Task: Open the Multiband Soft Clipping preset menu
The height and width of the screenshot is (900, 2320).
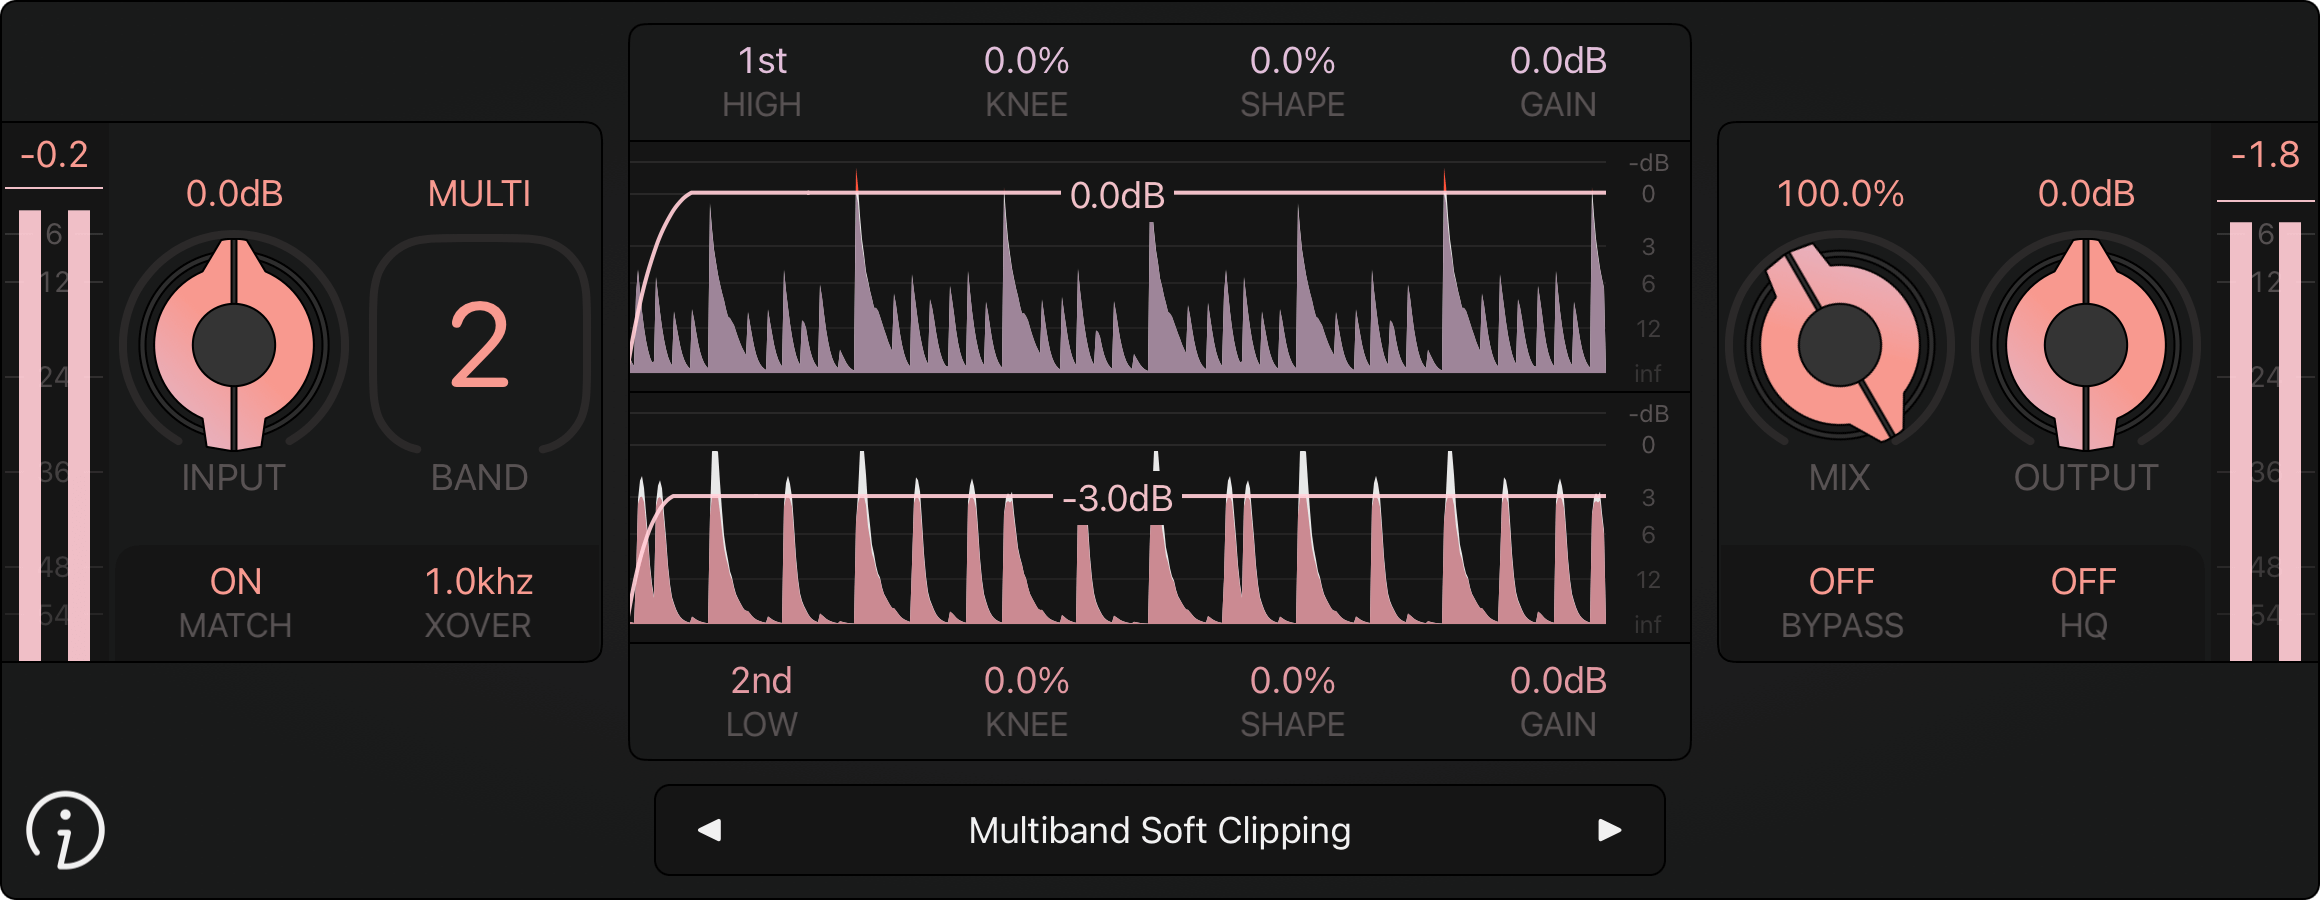Action: (x=1160, y=830)
